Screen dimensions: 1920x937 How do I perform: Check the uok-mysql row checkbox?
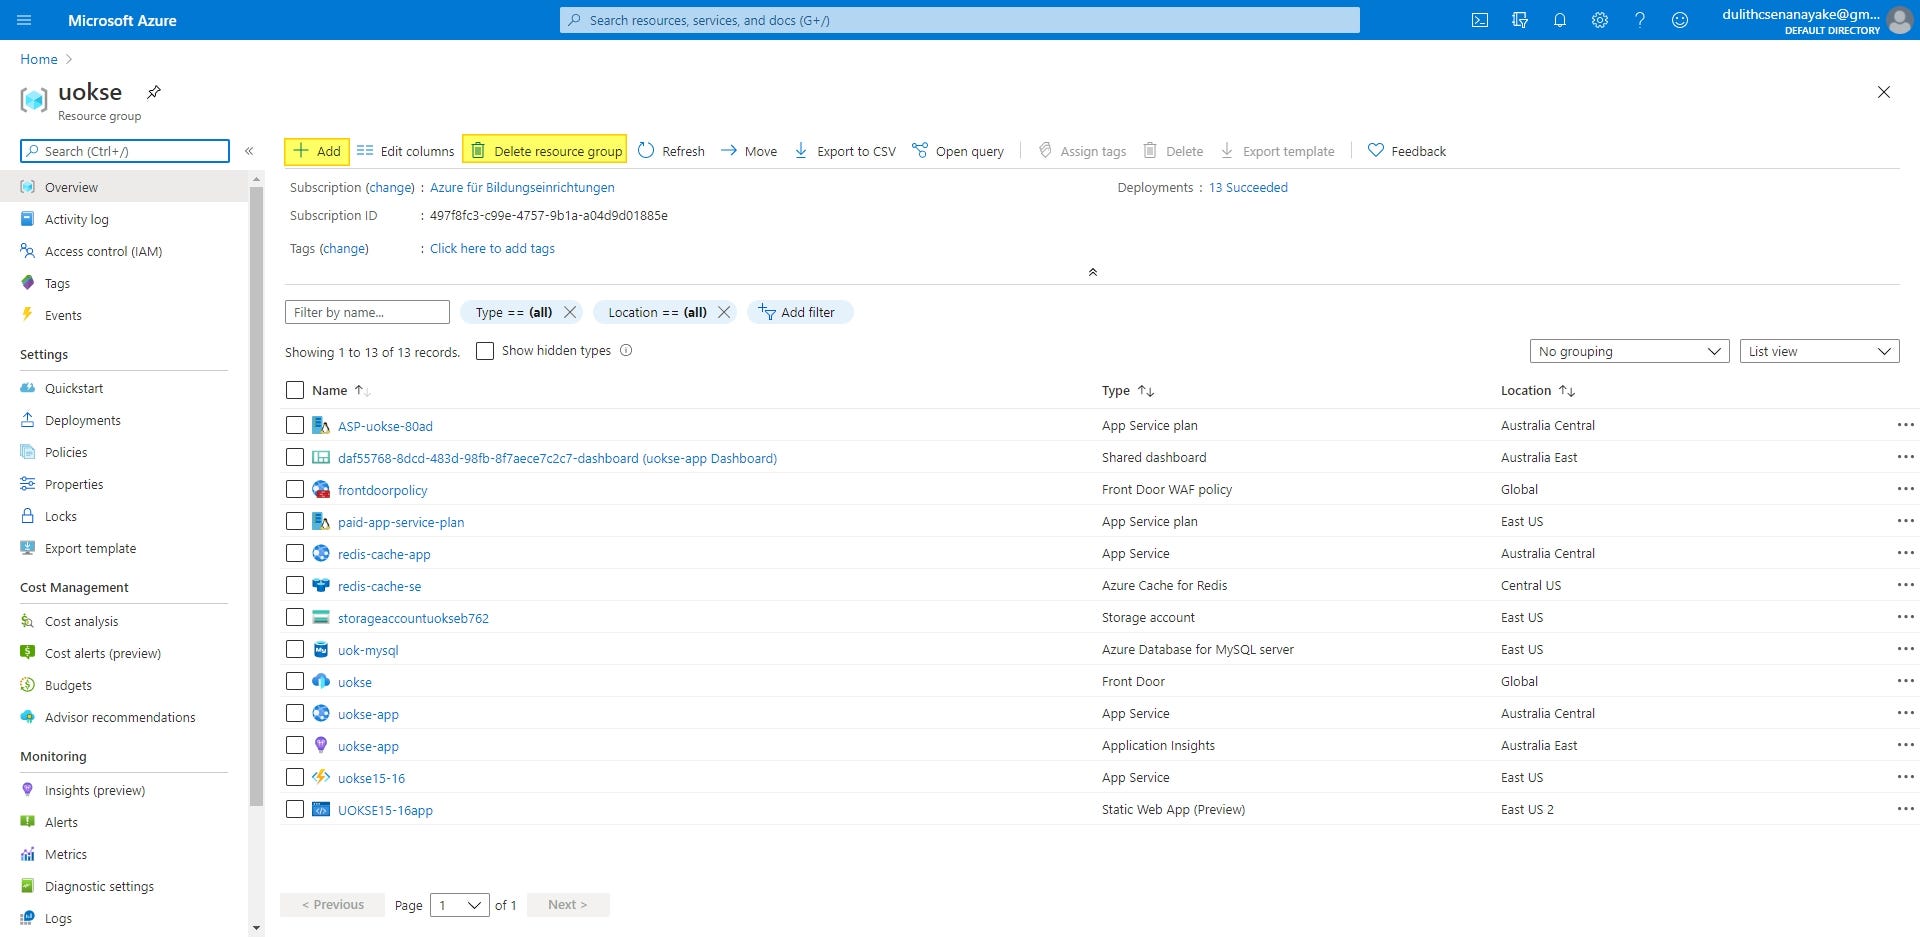click(x=295, y=649)
